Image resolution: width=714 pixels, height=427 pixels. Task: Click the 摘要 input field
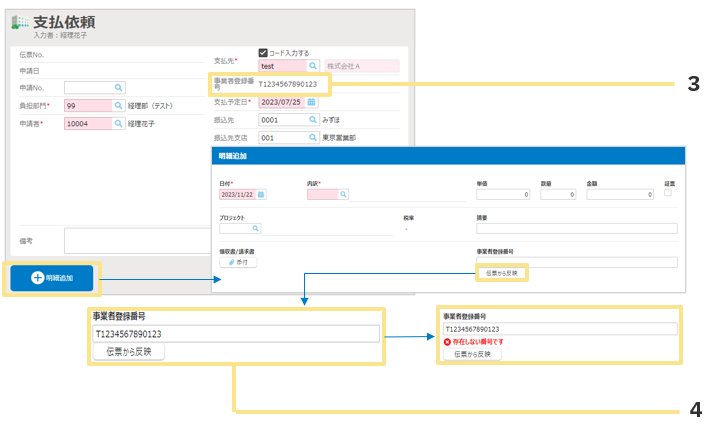click(576, 229)
